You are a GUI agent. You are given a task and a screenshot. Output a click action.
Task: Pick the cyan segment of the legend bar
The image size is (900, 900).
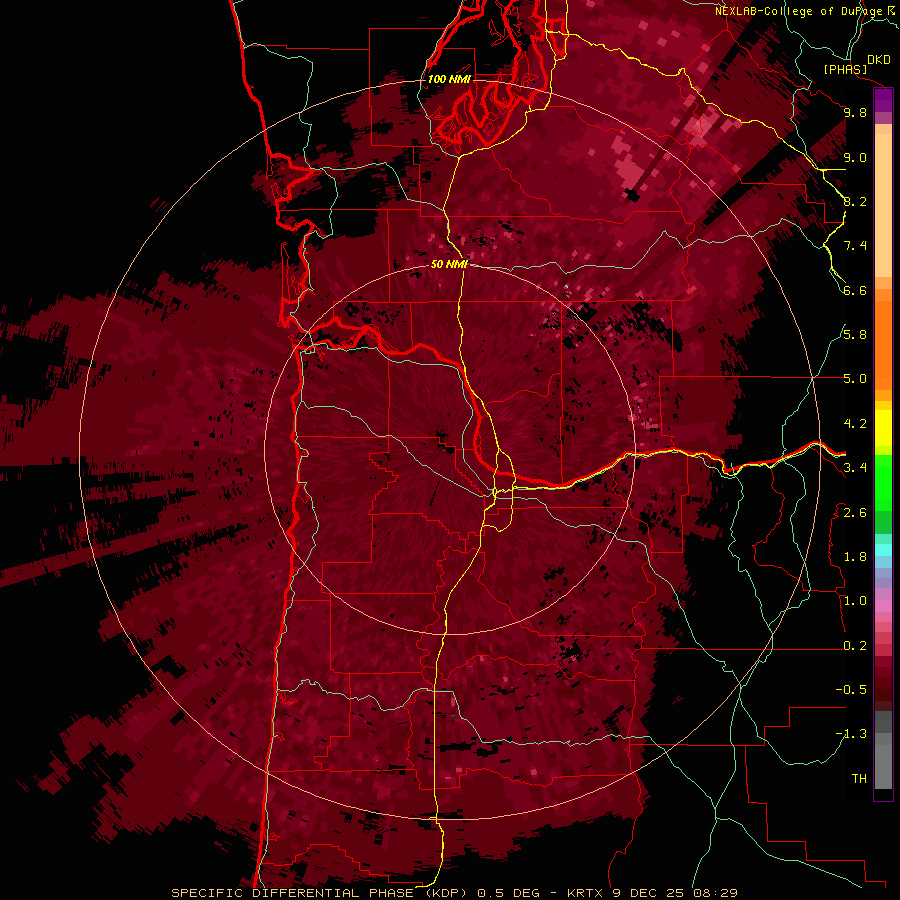coord(883,549)
